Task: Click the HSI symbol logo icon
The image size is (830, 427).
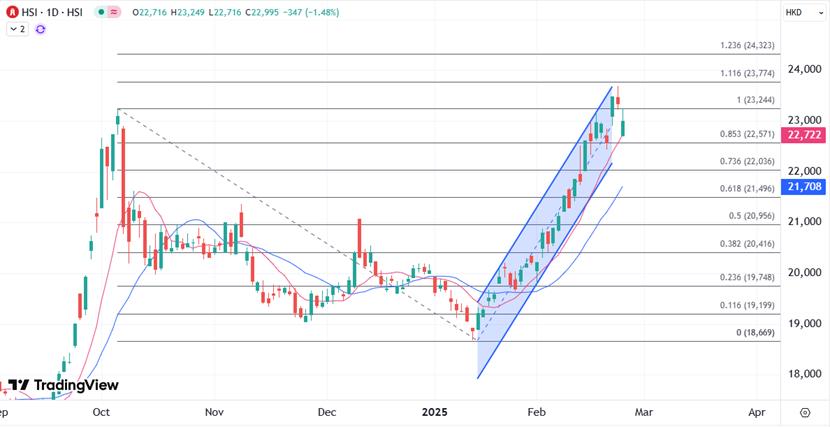Action: click(12, 11)
